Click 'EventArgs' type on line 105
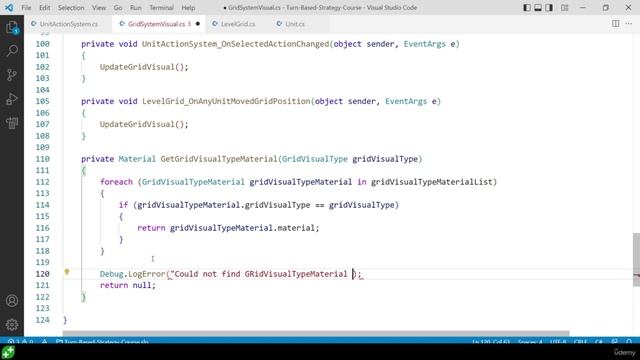 (x=406, y=101)
